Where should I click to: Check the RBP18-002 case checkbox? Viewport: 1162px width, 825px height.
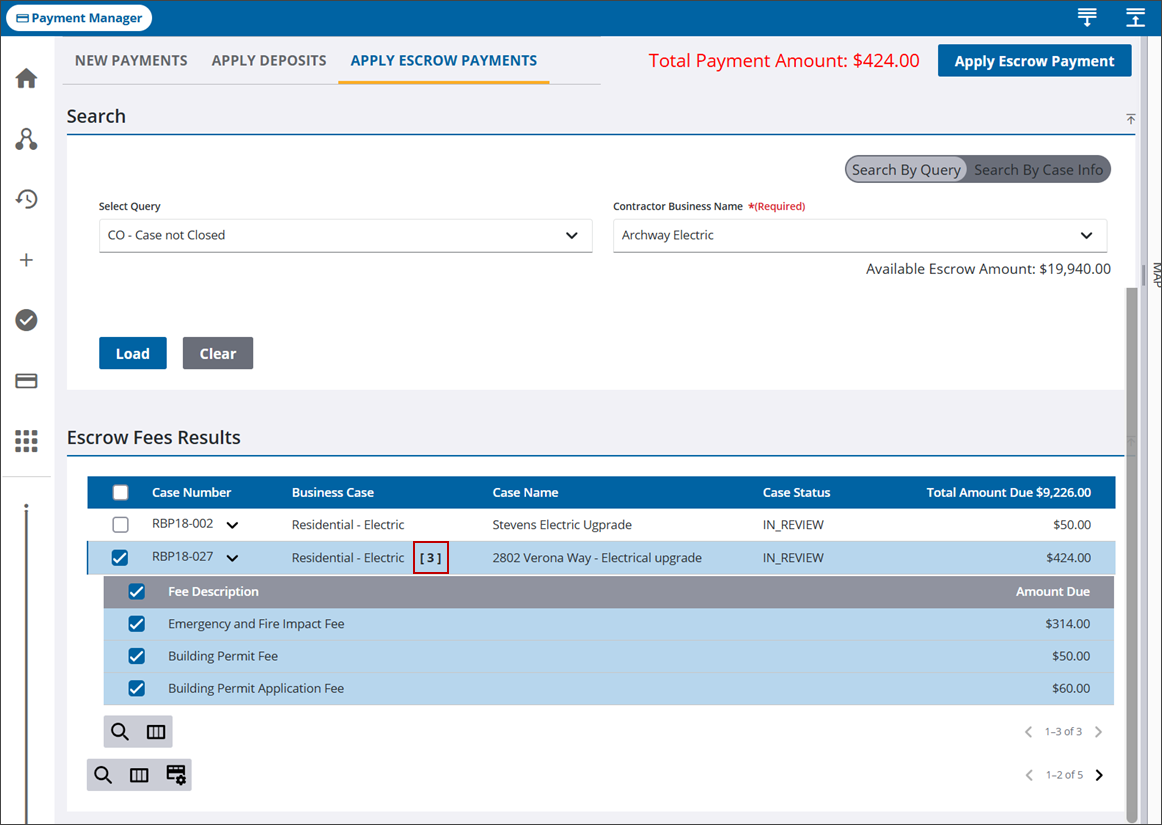click(x=120, y=525)
